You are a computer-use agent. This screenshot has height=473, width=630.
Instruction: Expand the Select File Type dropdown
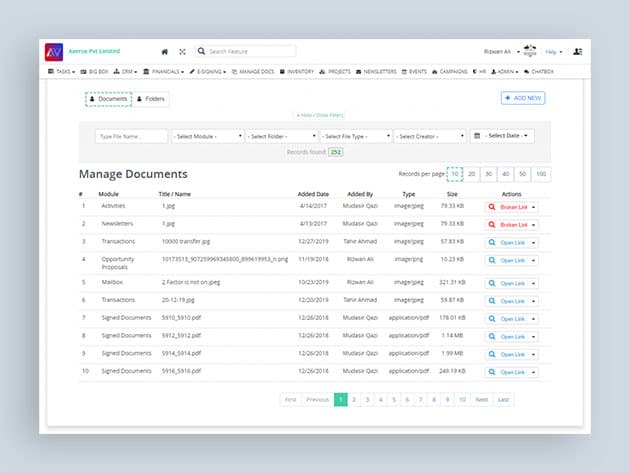click(356, 136)
